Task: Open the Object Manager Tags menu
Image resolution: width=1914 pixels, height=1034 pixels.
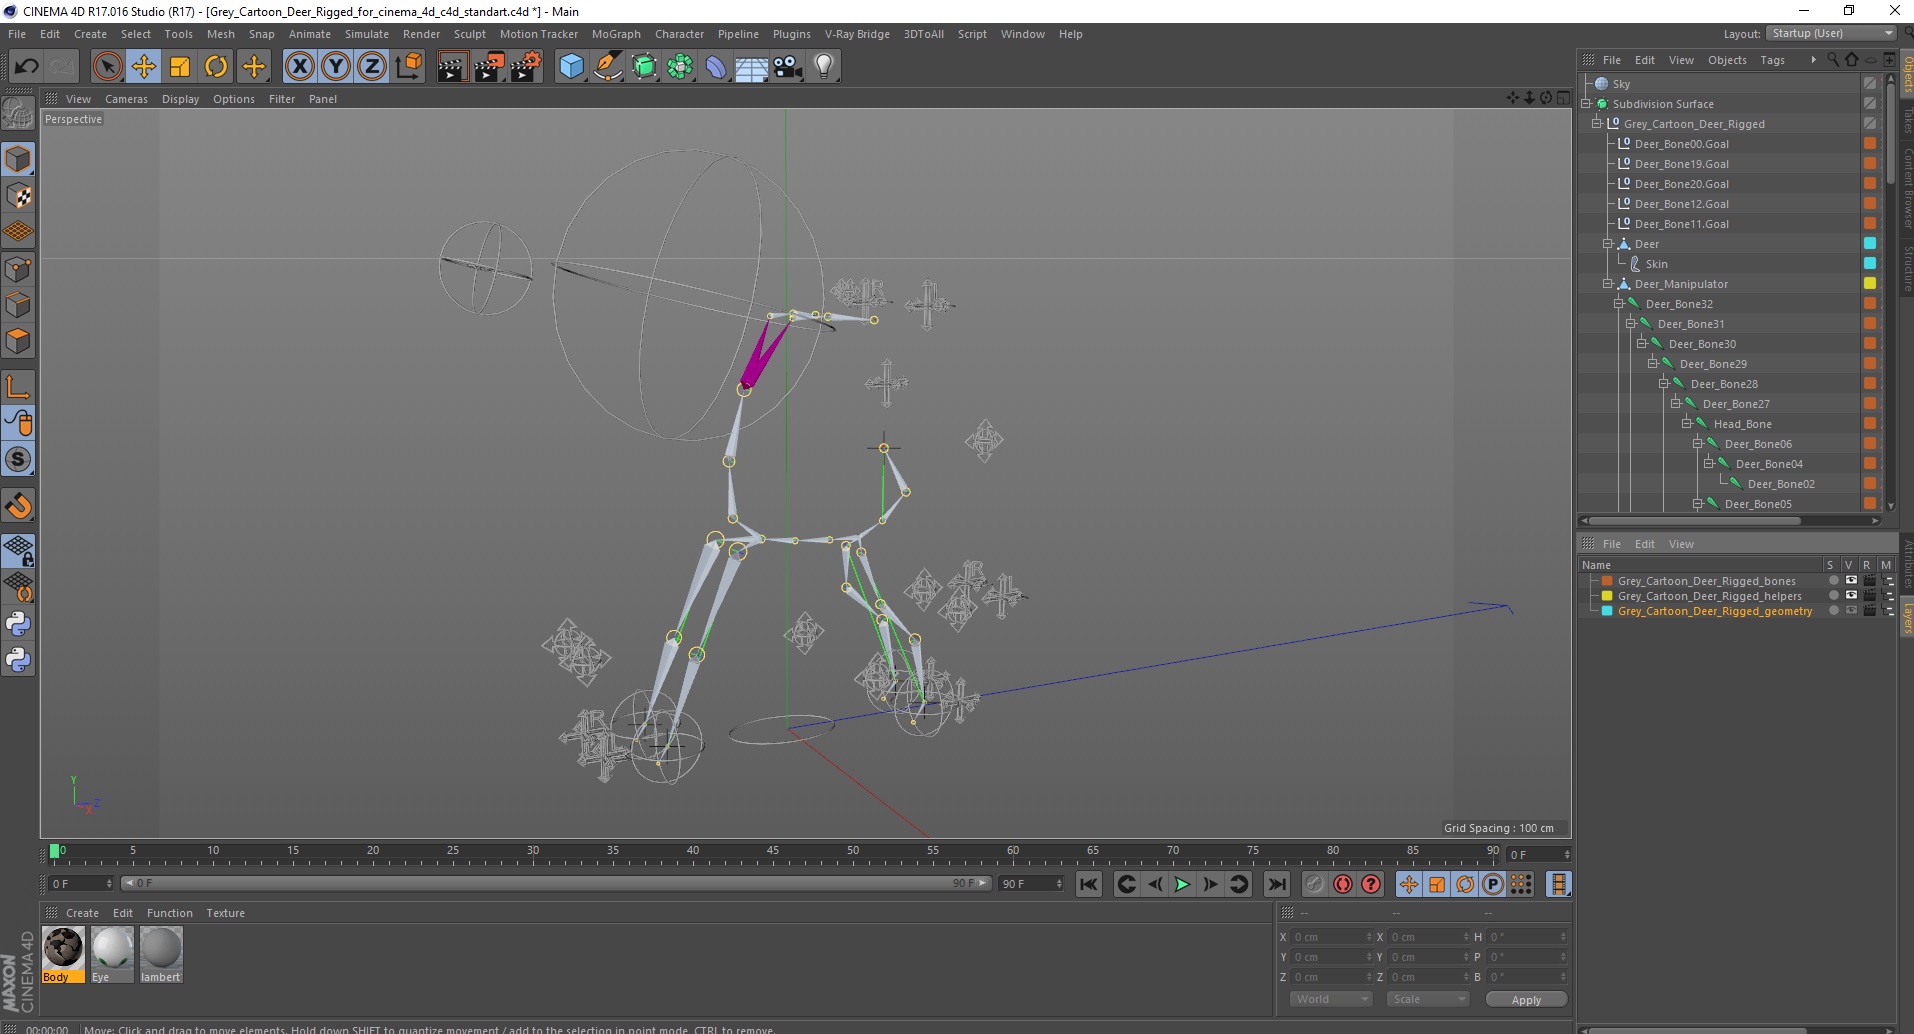Action: pos(1772,60)
